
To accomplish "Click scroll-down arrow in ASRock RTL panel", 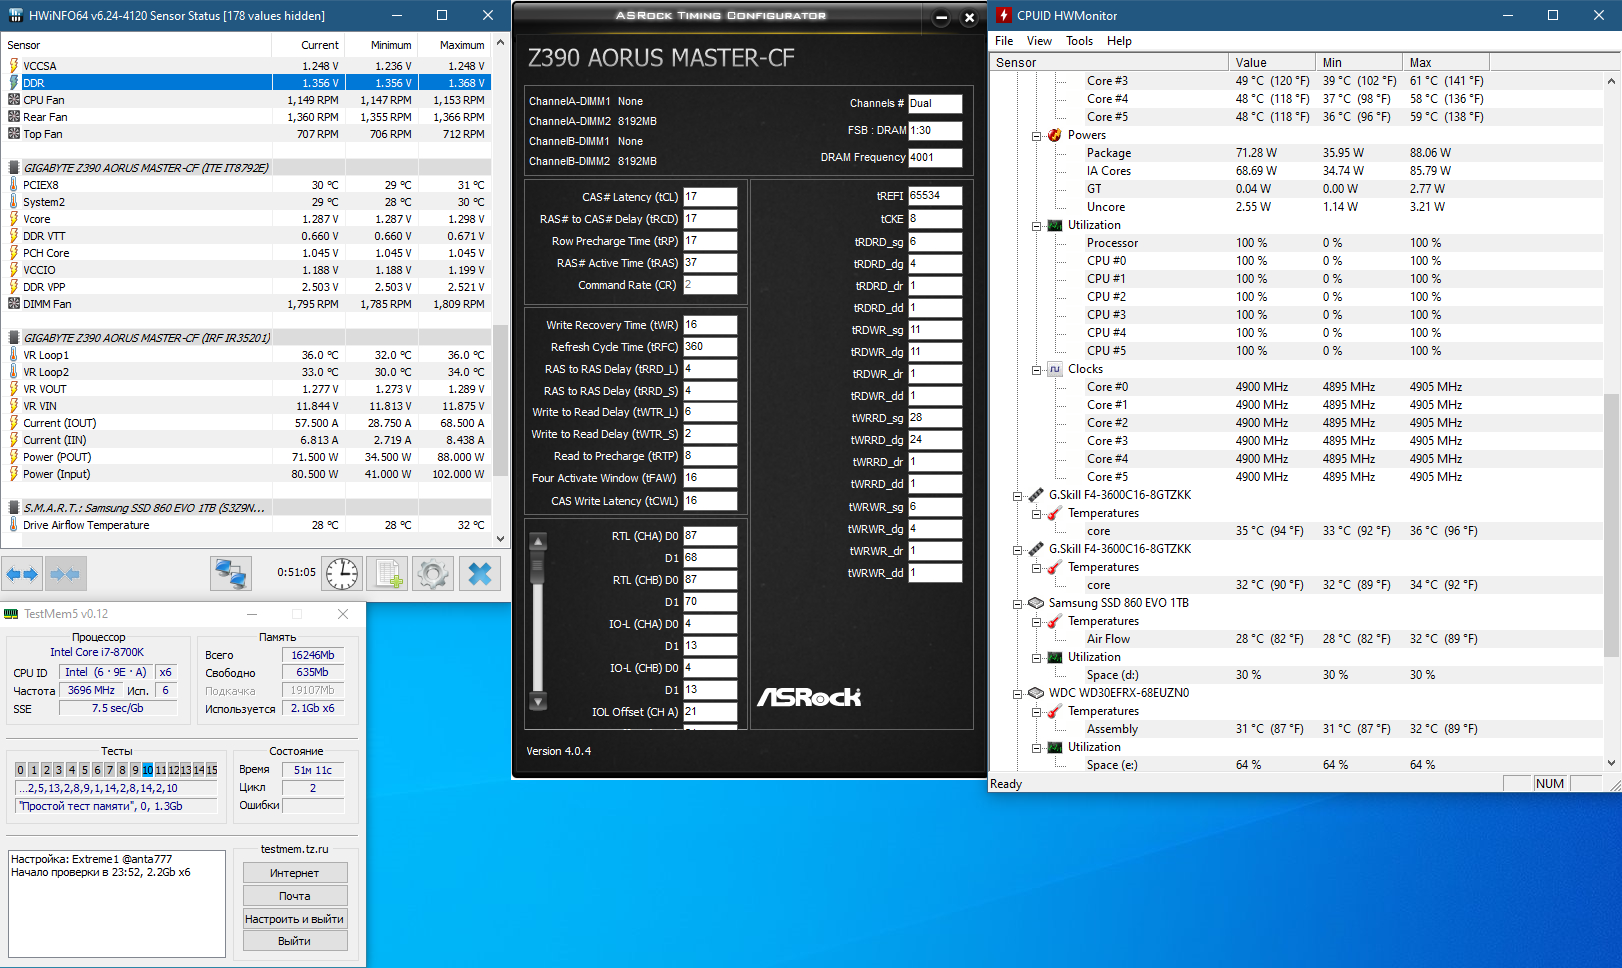I will 538,701.
